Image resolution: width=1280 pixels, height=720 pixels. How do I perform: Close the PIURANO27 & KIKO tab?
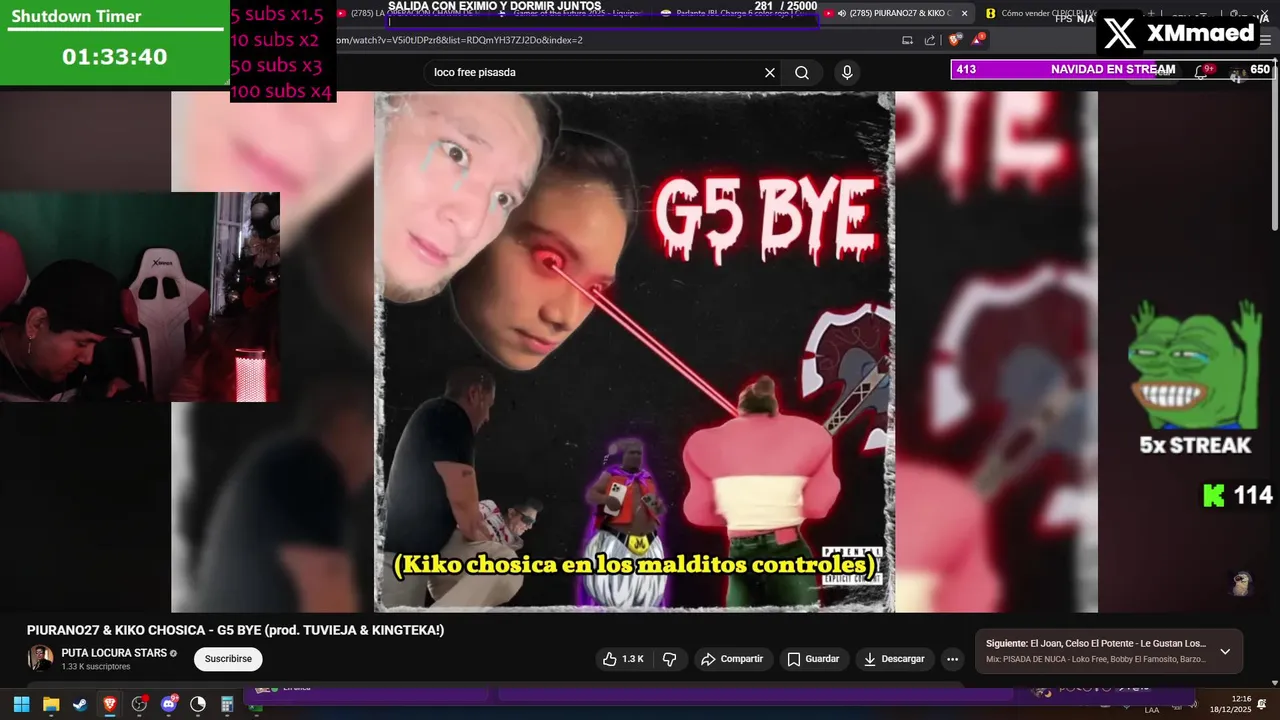pyautogui.click(x=965, y=13)
